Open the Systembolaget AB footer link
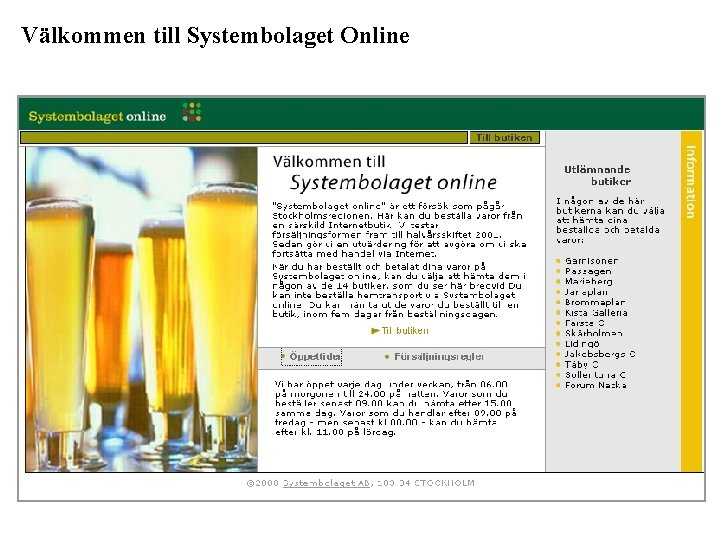Viewport: 720px width, 540px height. tap(326, 483)
